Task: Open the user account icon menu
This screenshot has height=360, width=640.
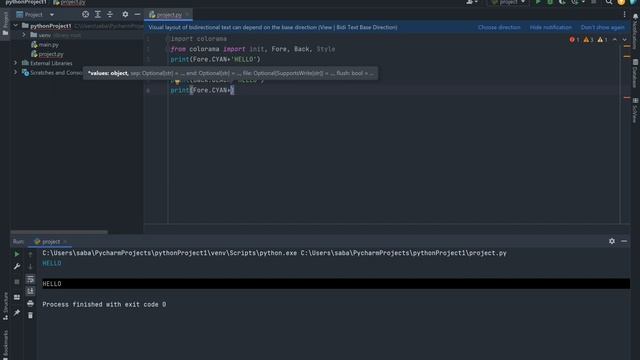Action: pyautogui.click(x=471, y=2)
